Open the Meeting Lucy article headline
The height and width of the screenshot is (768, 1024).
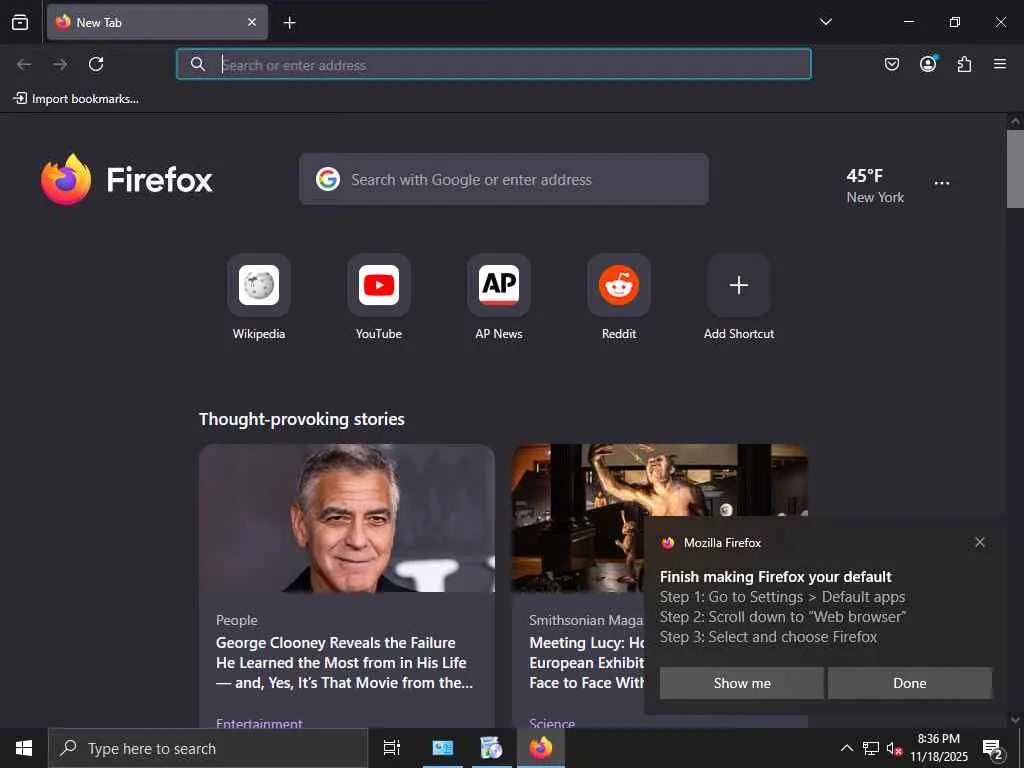coord(586,662)
